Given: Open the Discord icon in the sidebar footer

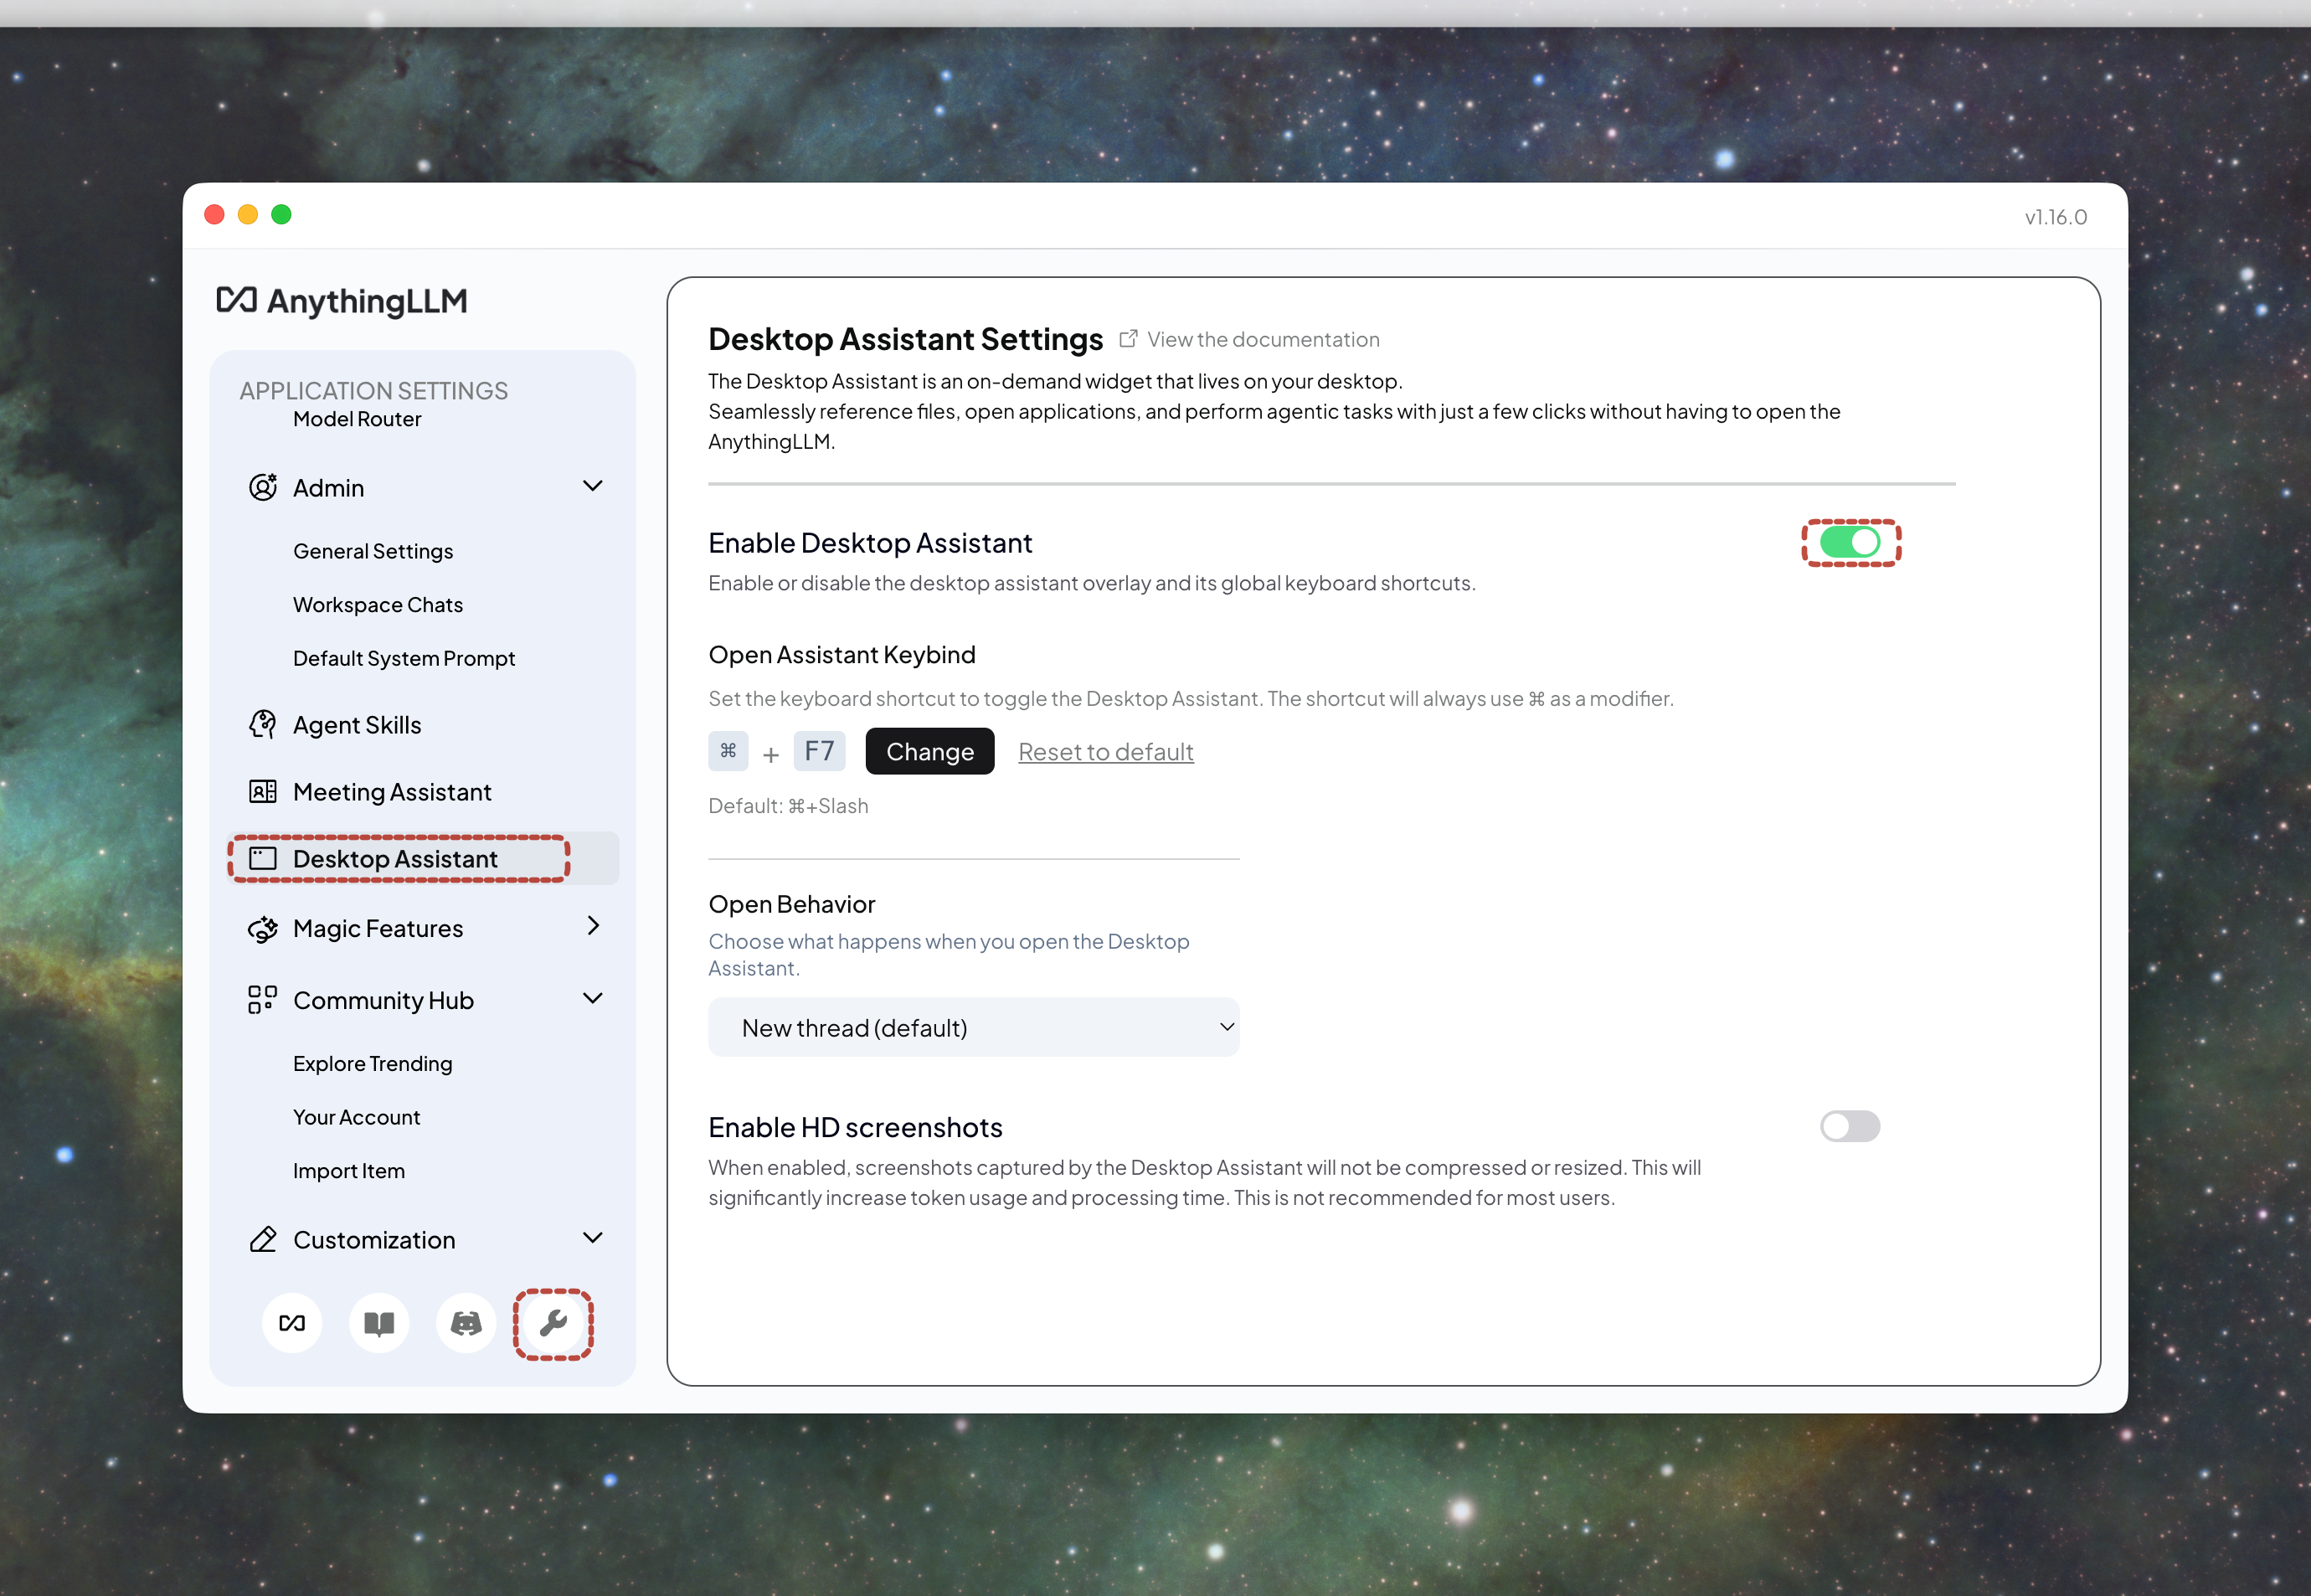Looking at the screenshot, I should (466, 1323).
